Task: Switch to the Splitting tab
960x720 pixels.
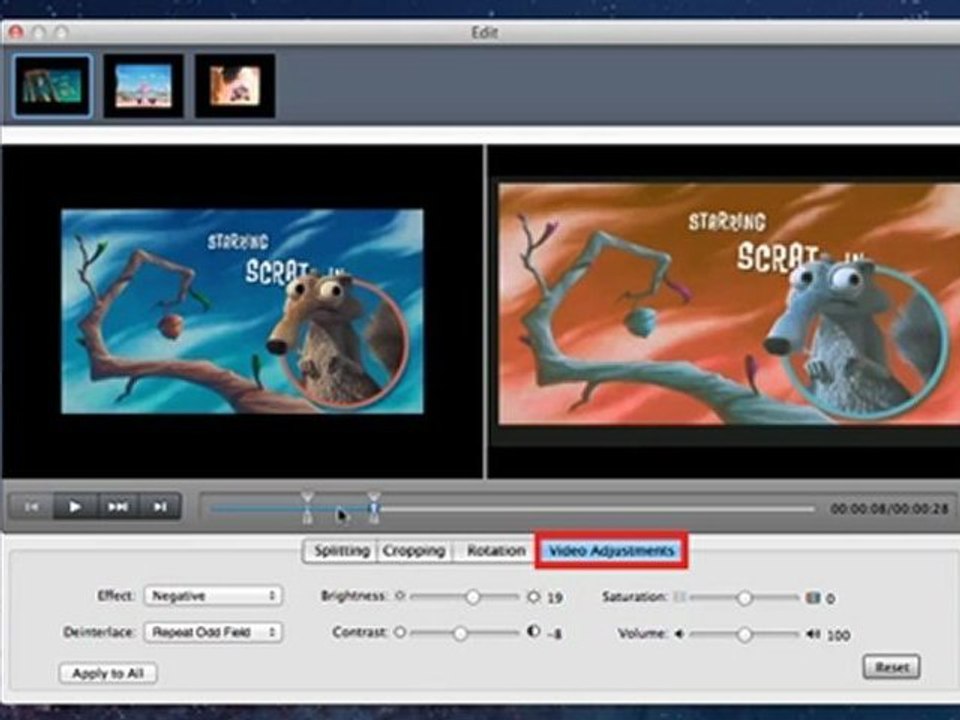Action: pos(341,550)
